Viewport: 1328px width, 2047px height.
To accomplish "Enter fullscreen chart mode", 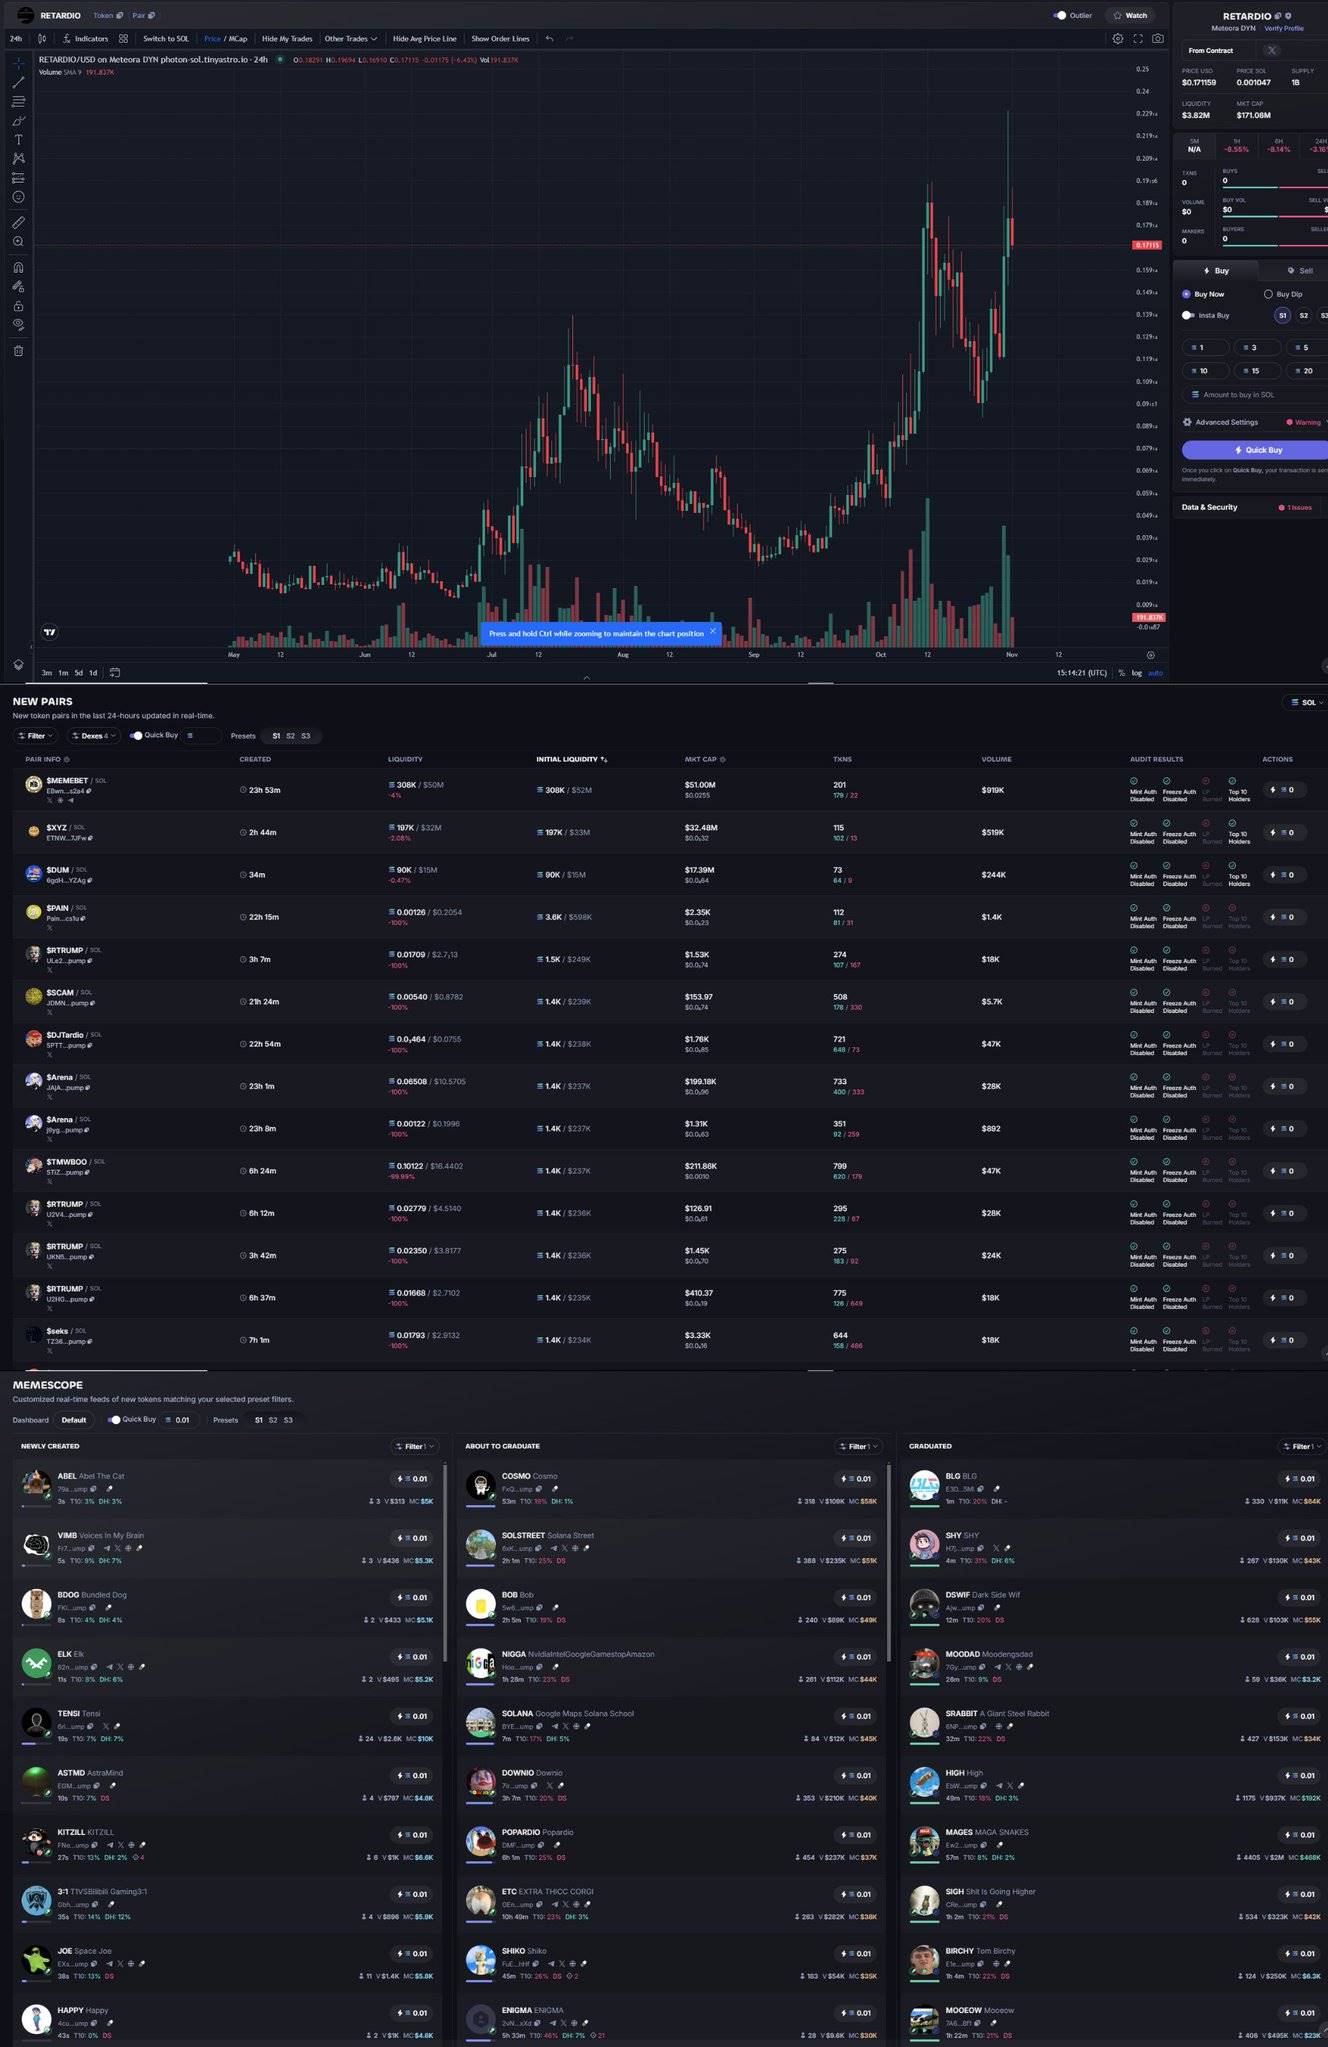I will point(1137,39).
